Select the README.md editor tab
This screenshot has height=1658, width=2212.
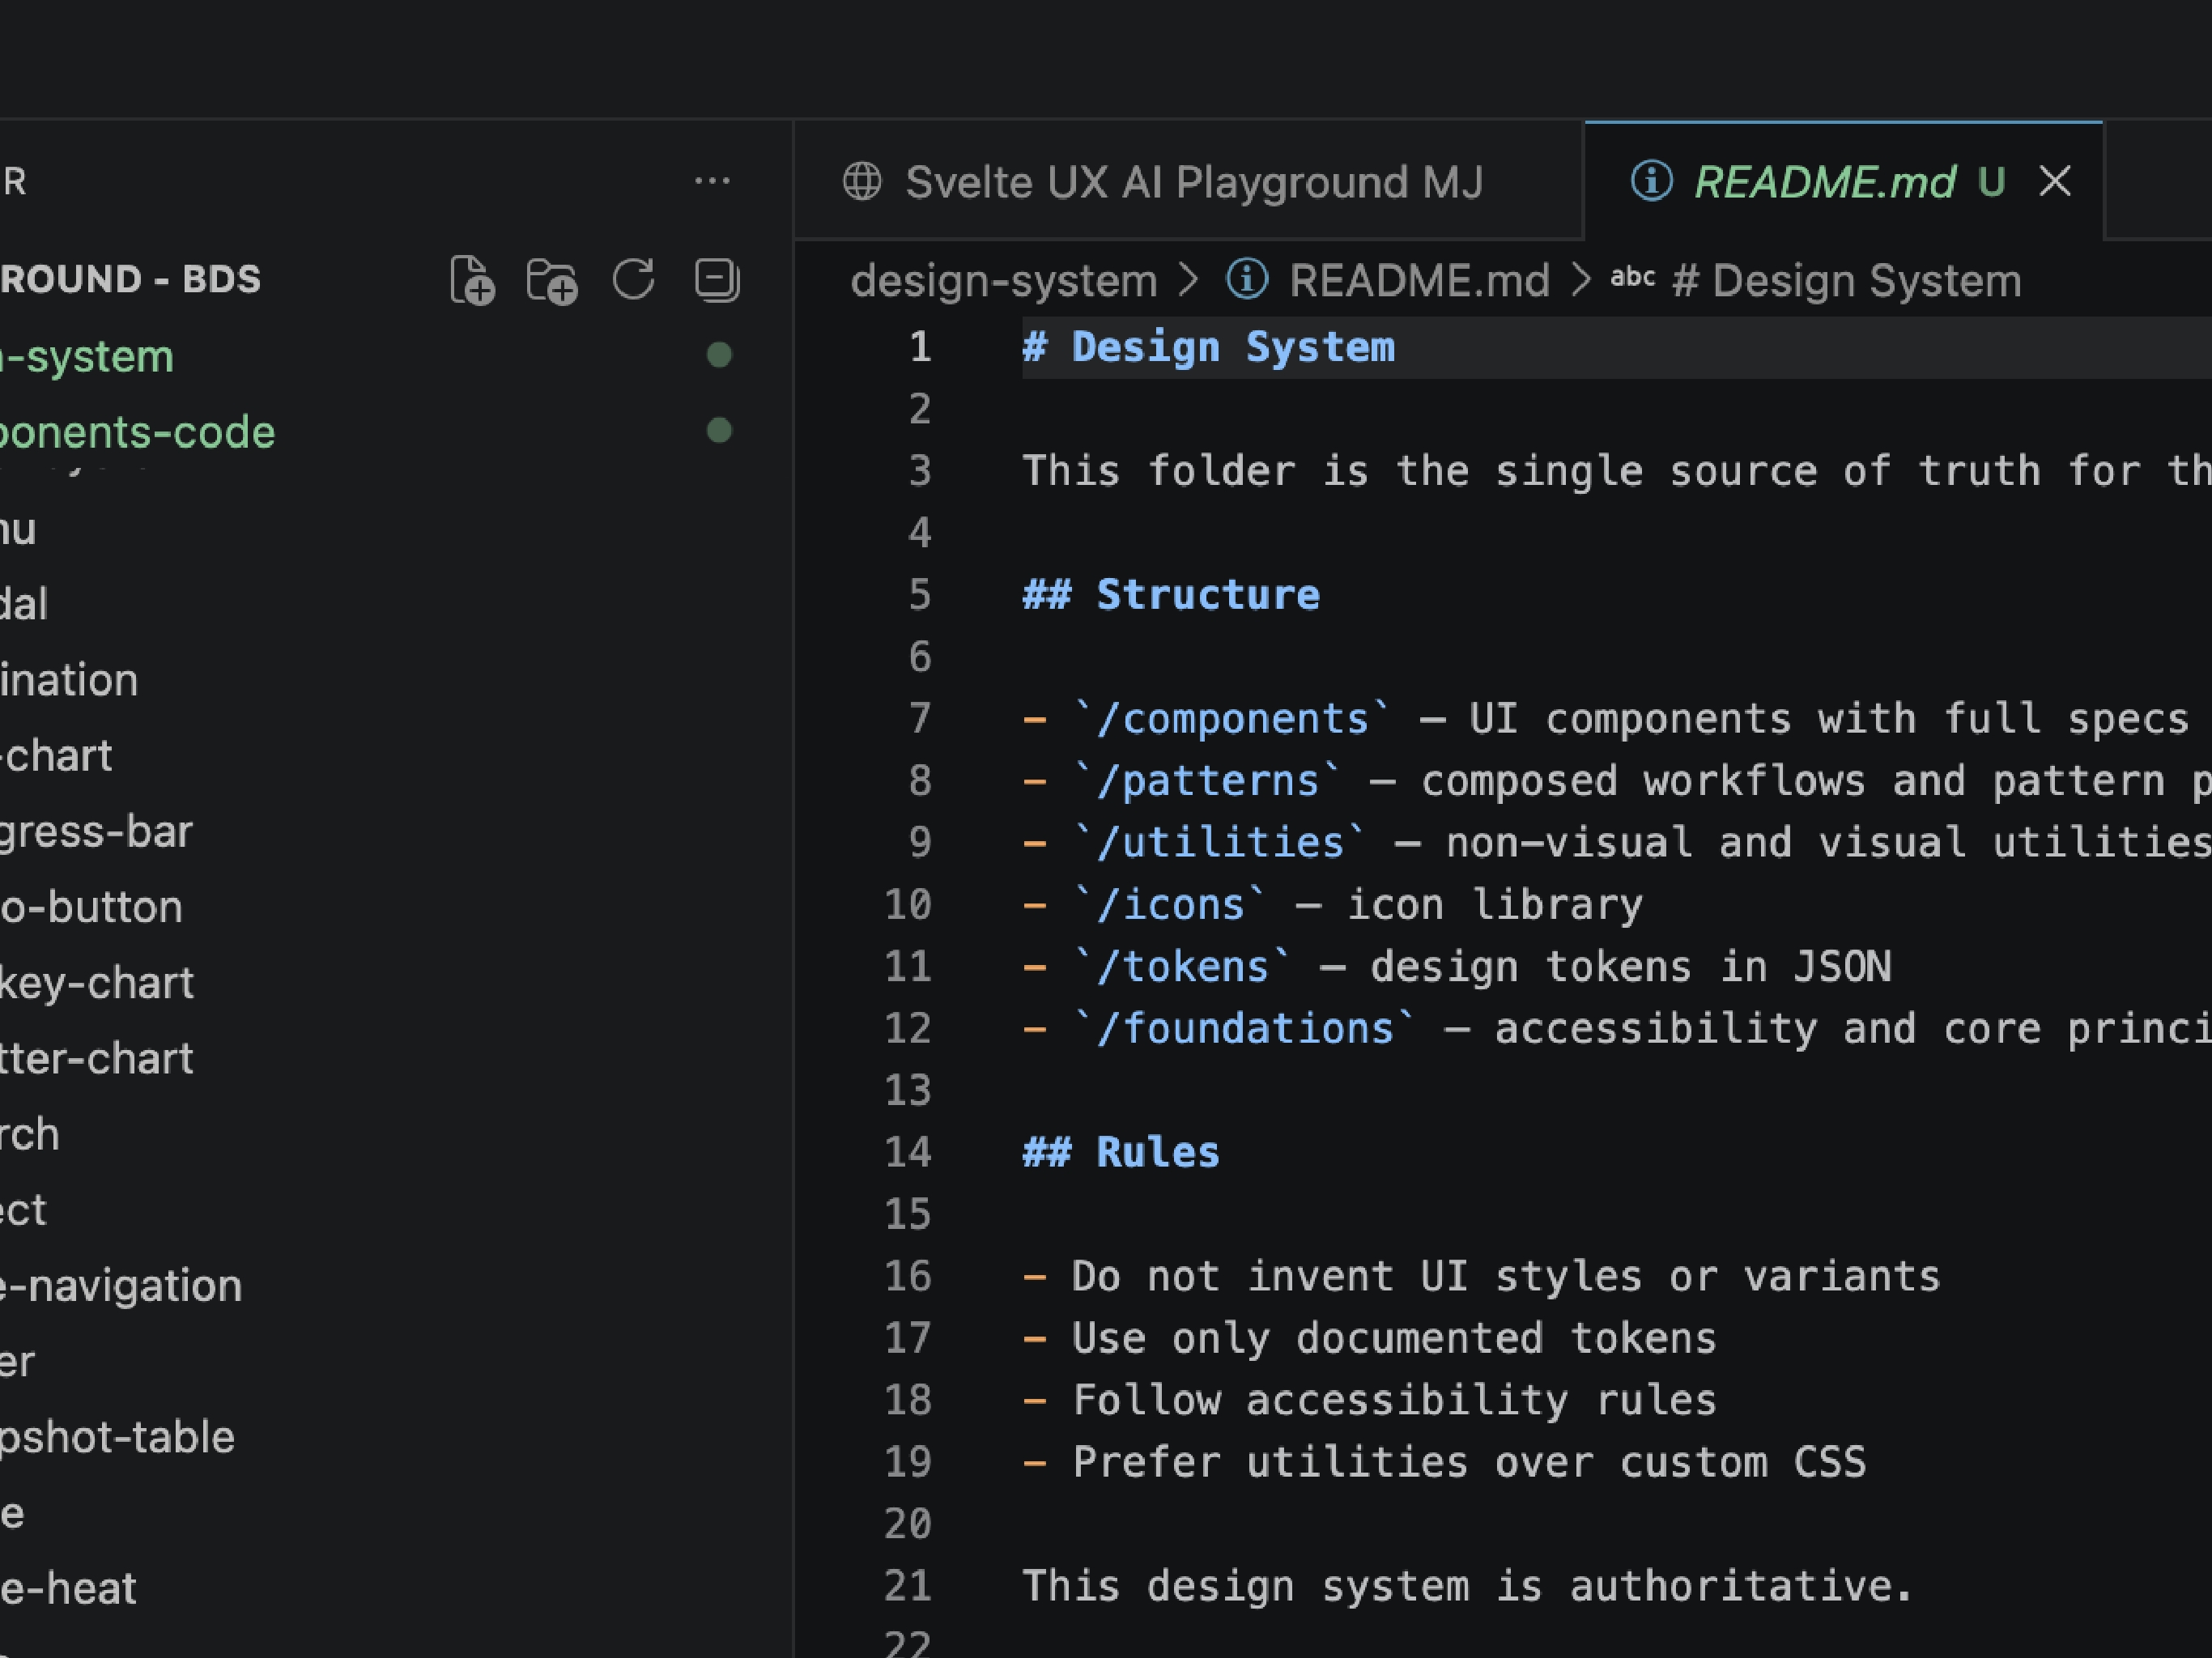(1844, 182)
